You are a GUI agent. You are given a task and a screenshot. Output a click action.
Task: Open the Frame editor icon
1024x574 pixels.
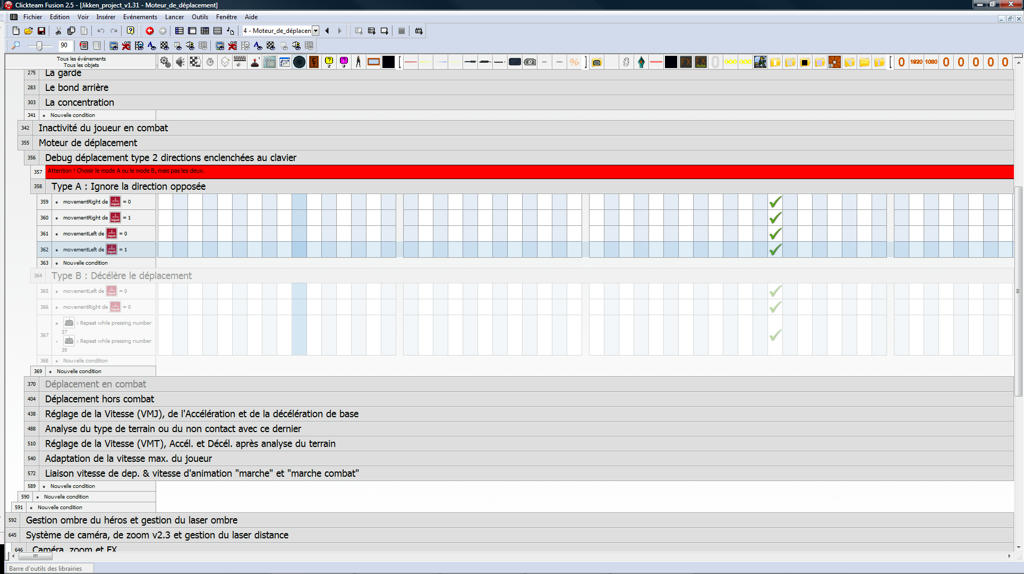[192, 31]
